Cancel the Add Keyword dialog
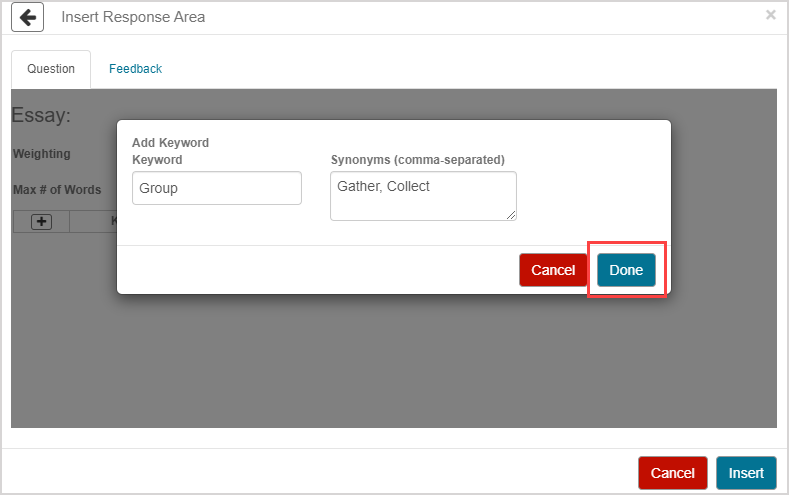 point(552,270)
